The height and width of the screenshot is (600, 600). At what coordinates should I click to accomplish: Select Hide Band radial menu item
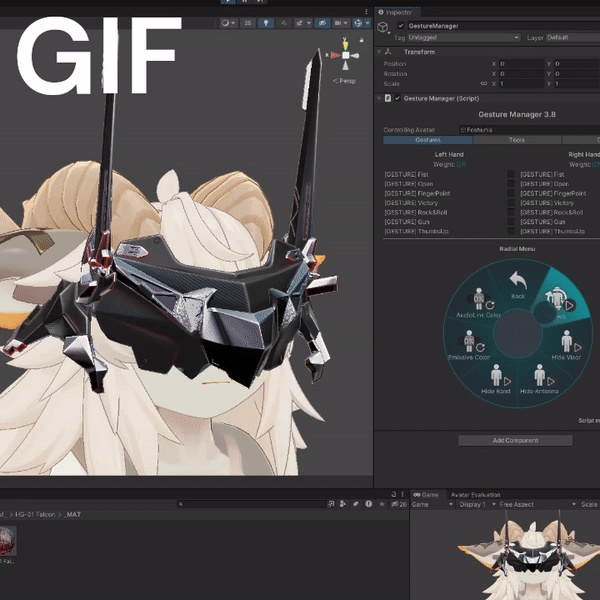click(x=496, y=379)
